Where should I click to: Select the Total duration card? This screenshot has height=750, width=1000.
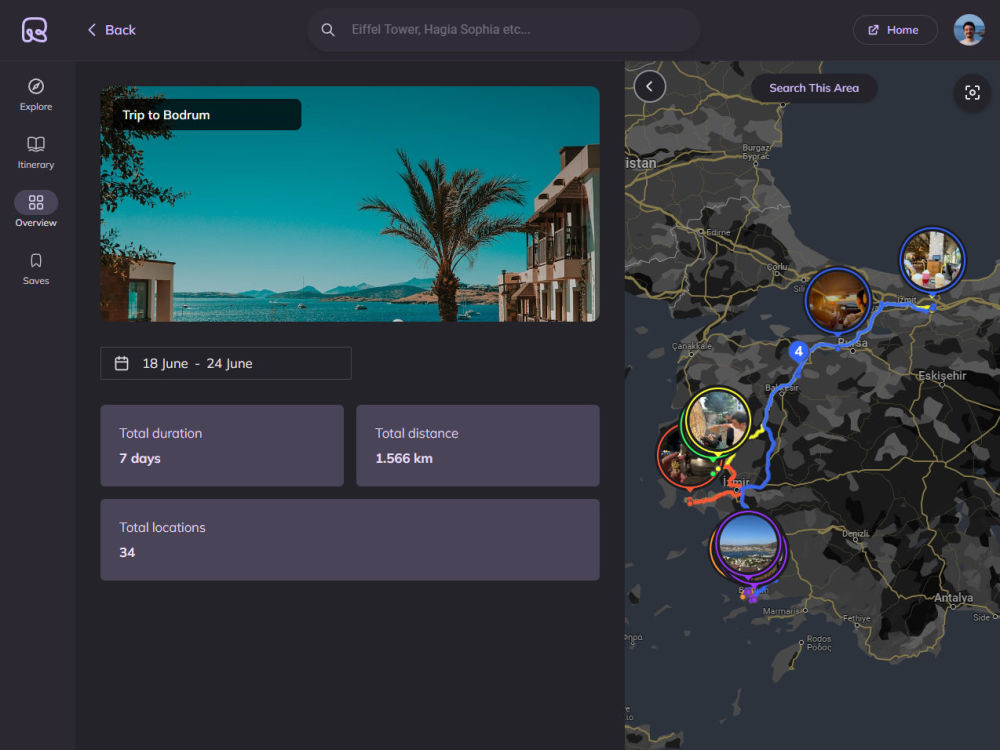(222, 446)
